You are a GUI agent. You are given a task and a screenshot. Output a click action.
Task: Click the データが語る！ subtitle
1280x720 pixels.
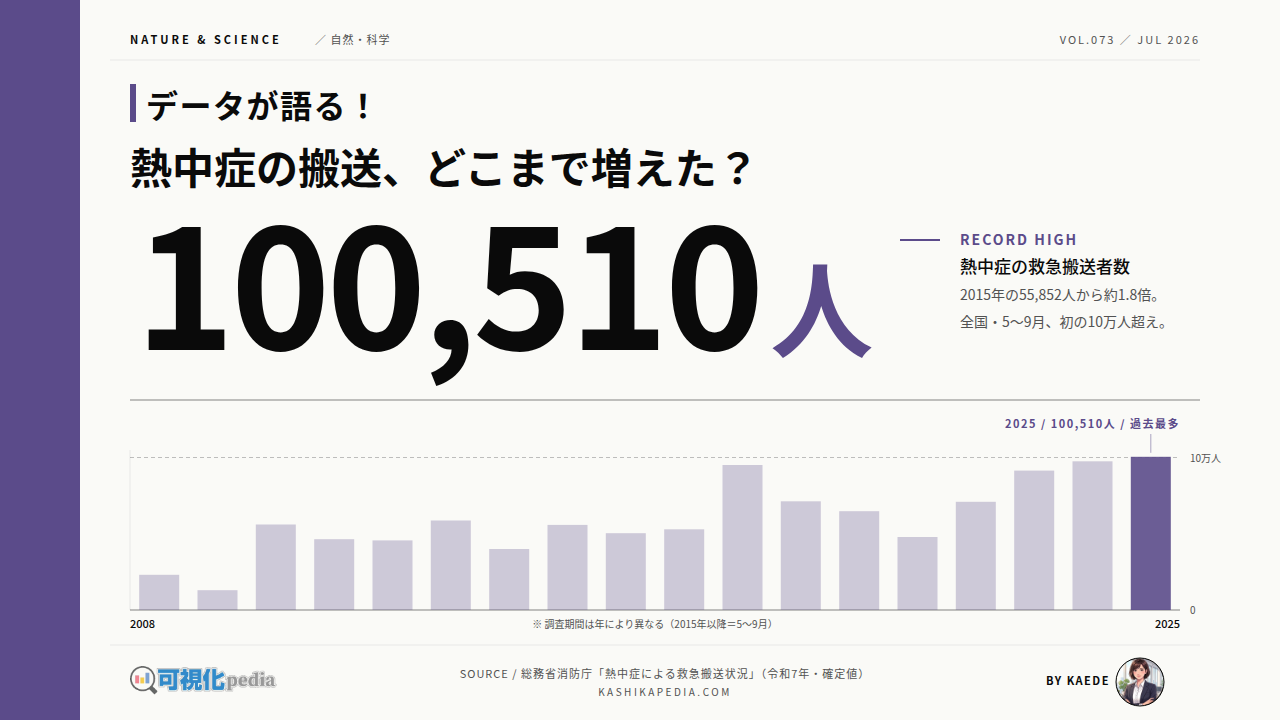click(260, 106)
